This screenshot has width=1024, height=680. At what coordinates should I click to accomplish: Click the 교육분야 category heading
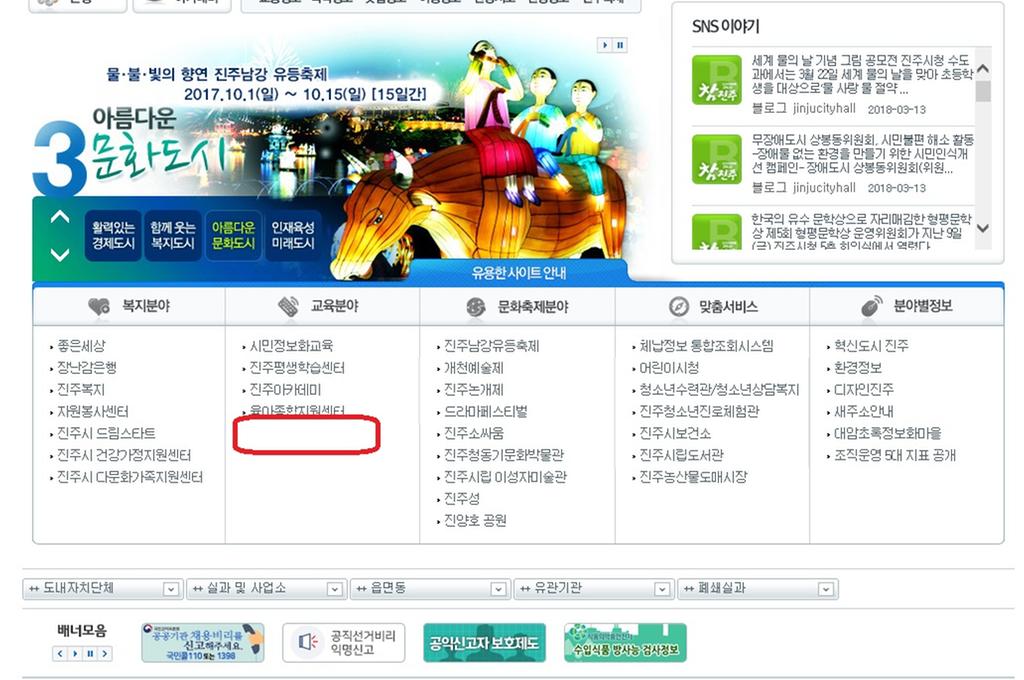click(318, 306)
